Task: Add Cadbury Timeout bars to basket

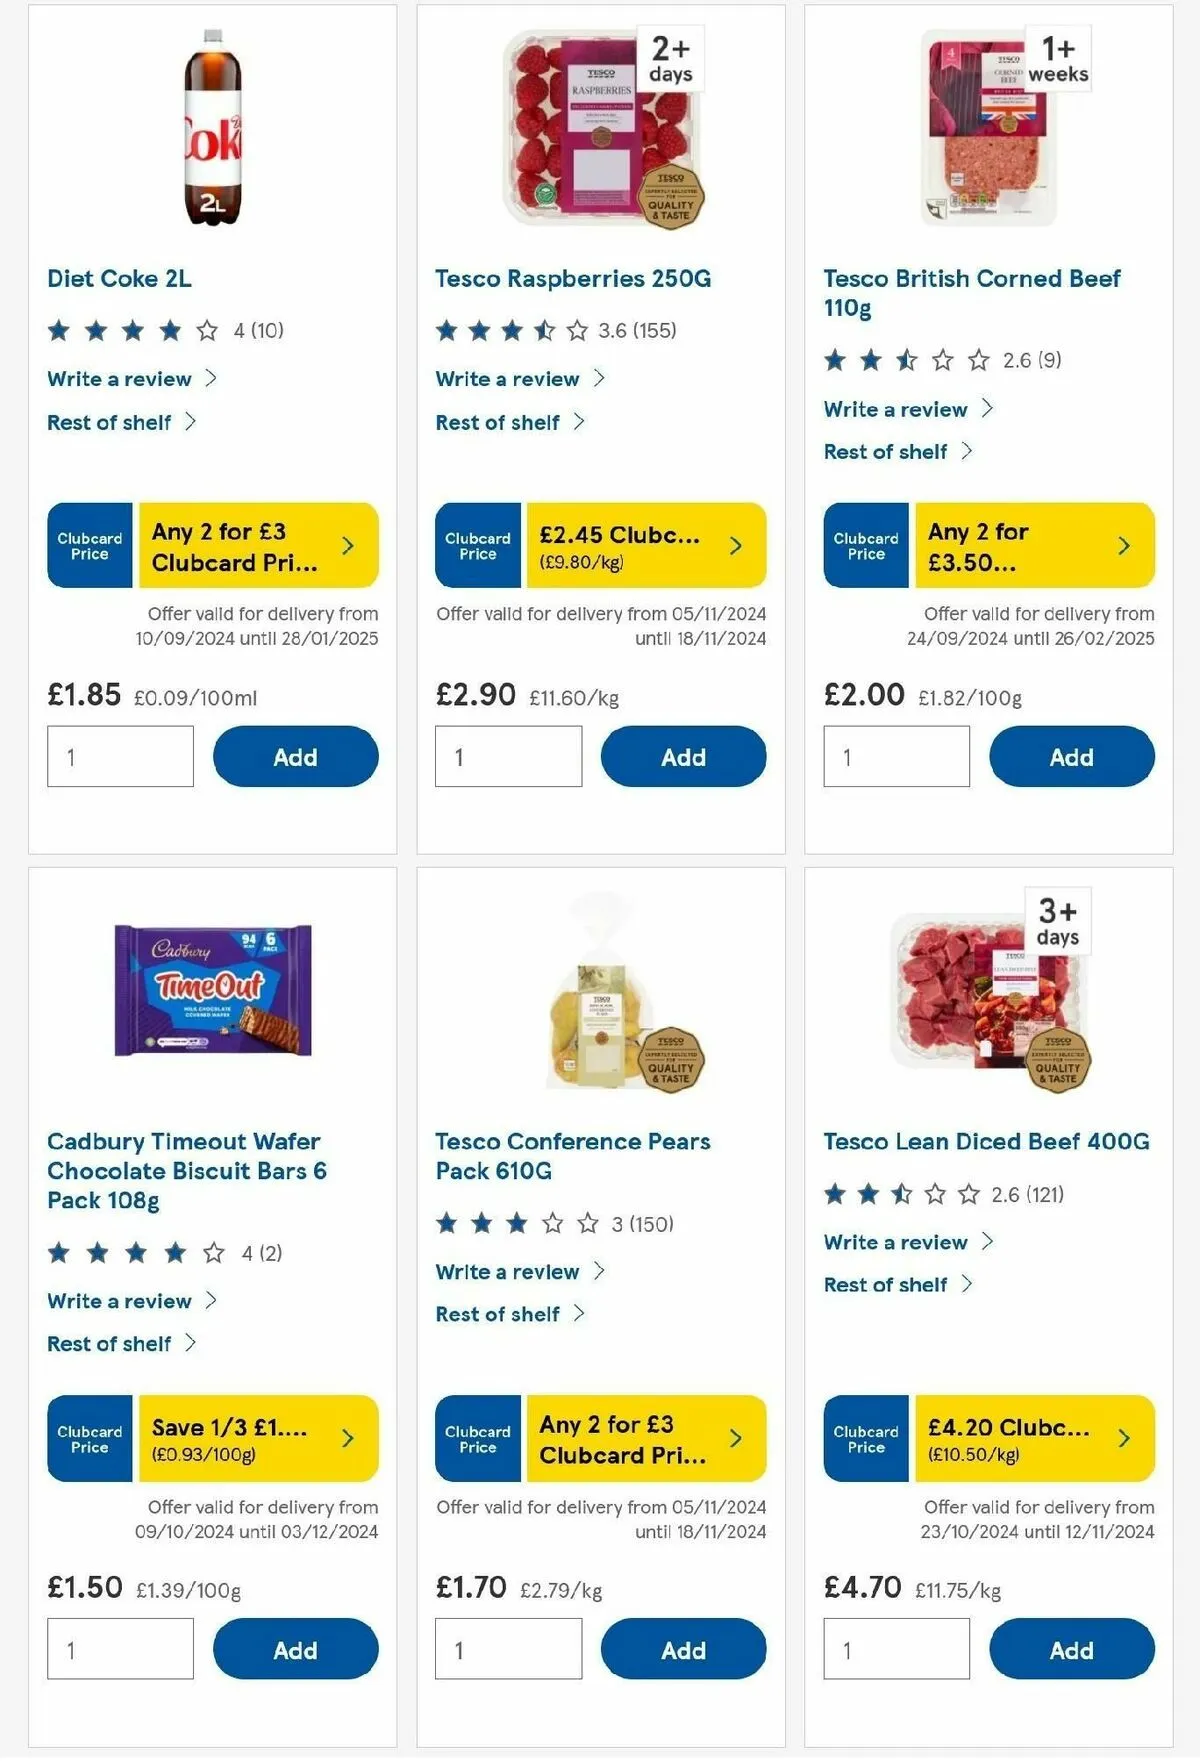Action: point(295,1650)
